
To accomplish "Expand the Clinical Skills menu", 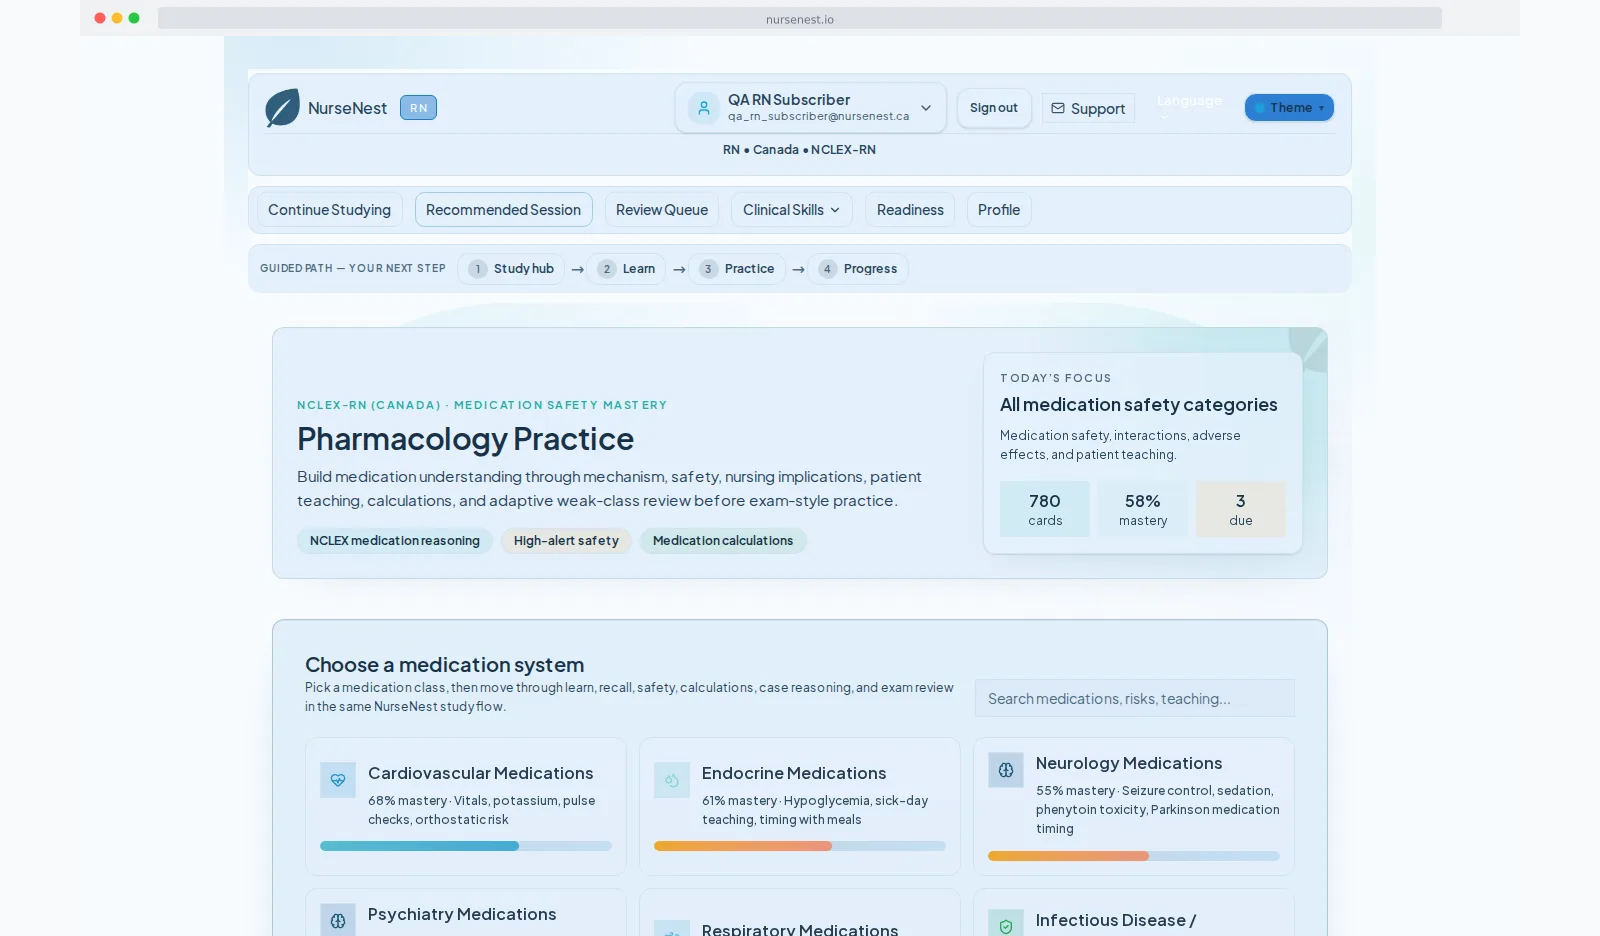I will pos(791,210).
